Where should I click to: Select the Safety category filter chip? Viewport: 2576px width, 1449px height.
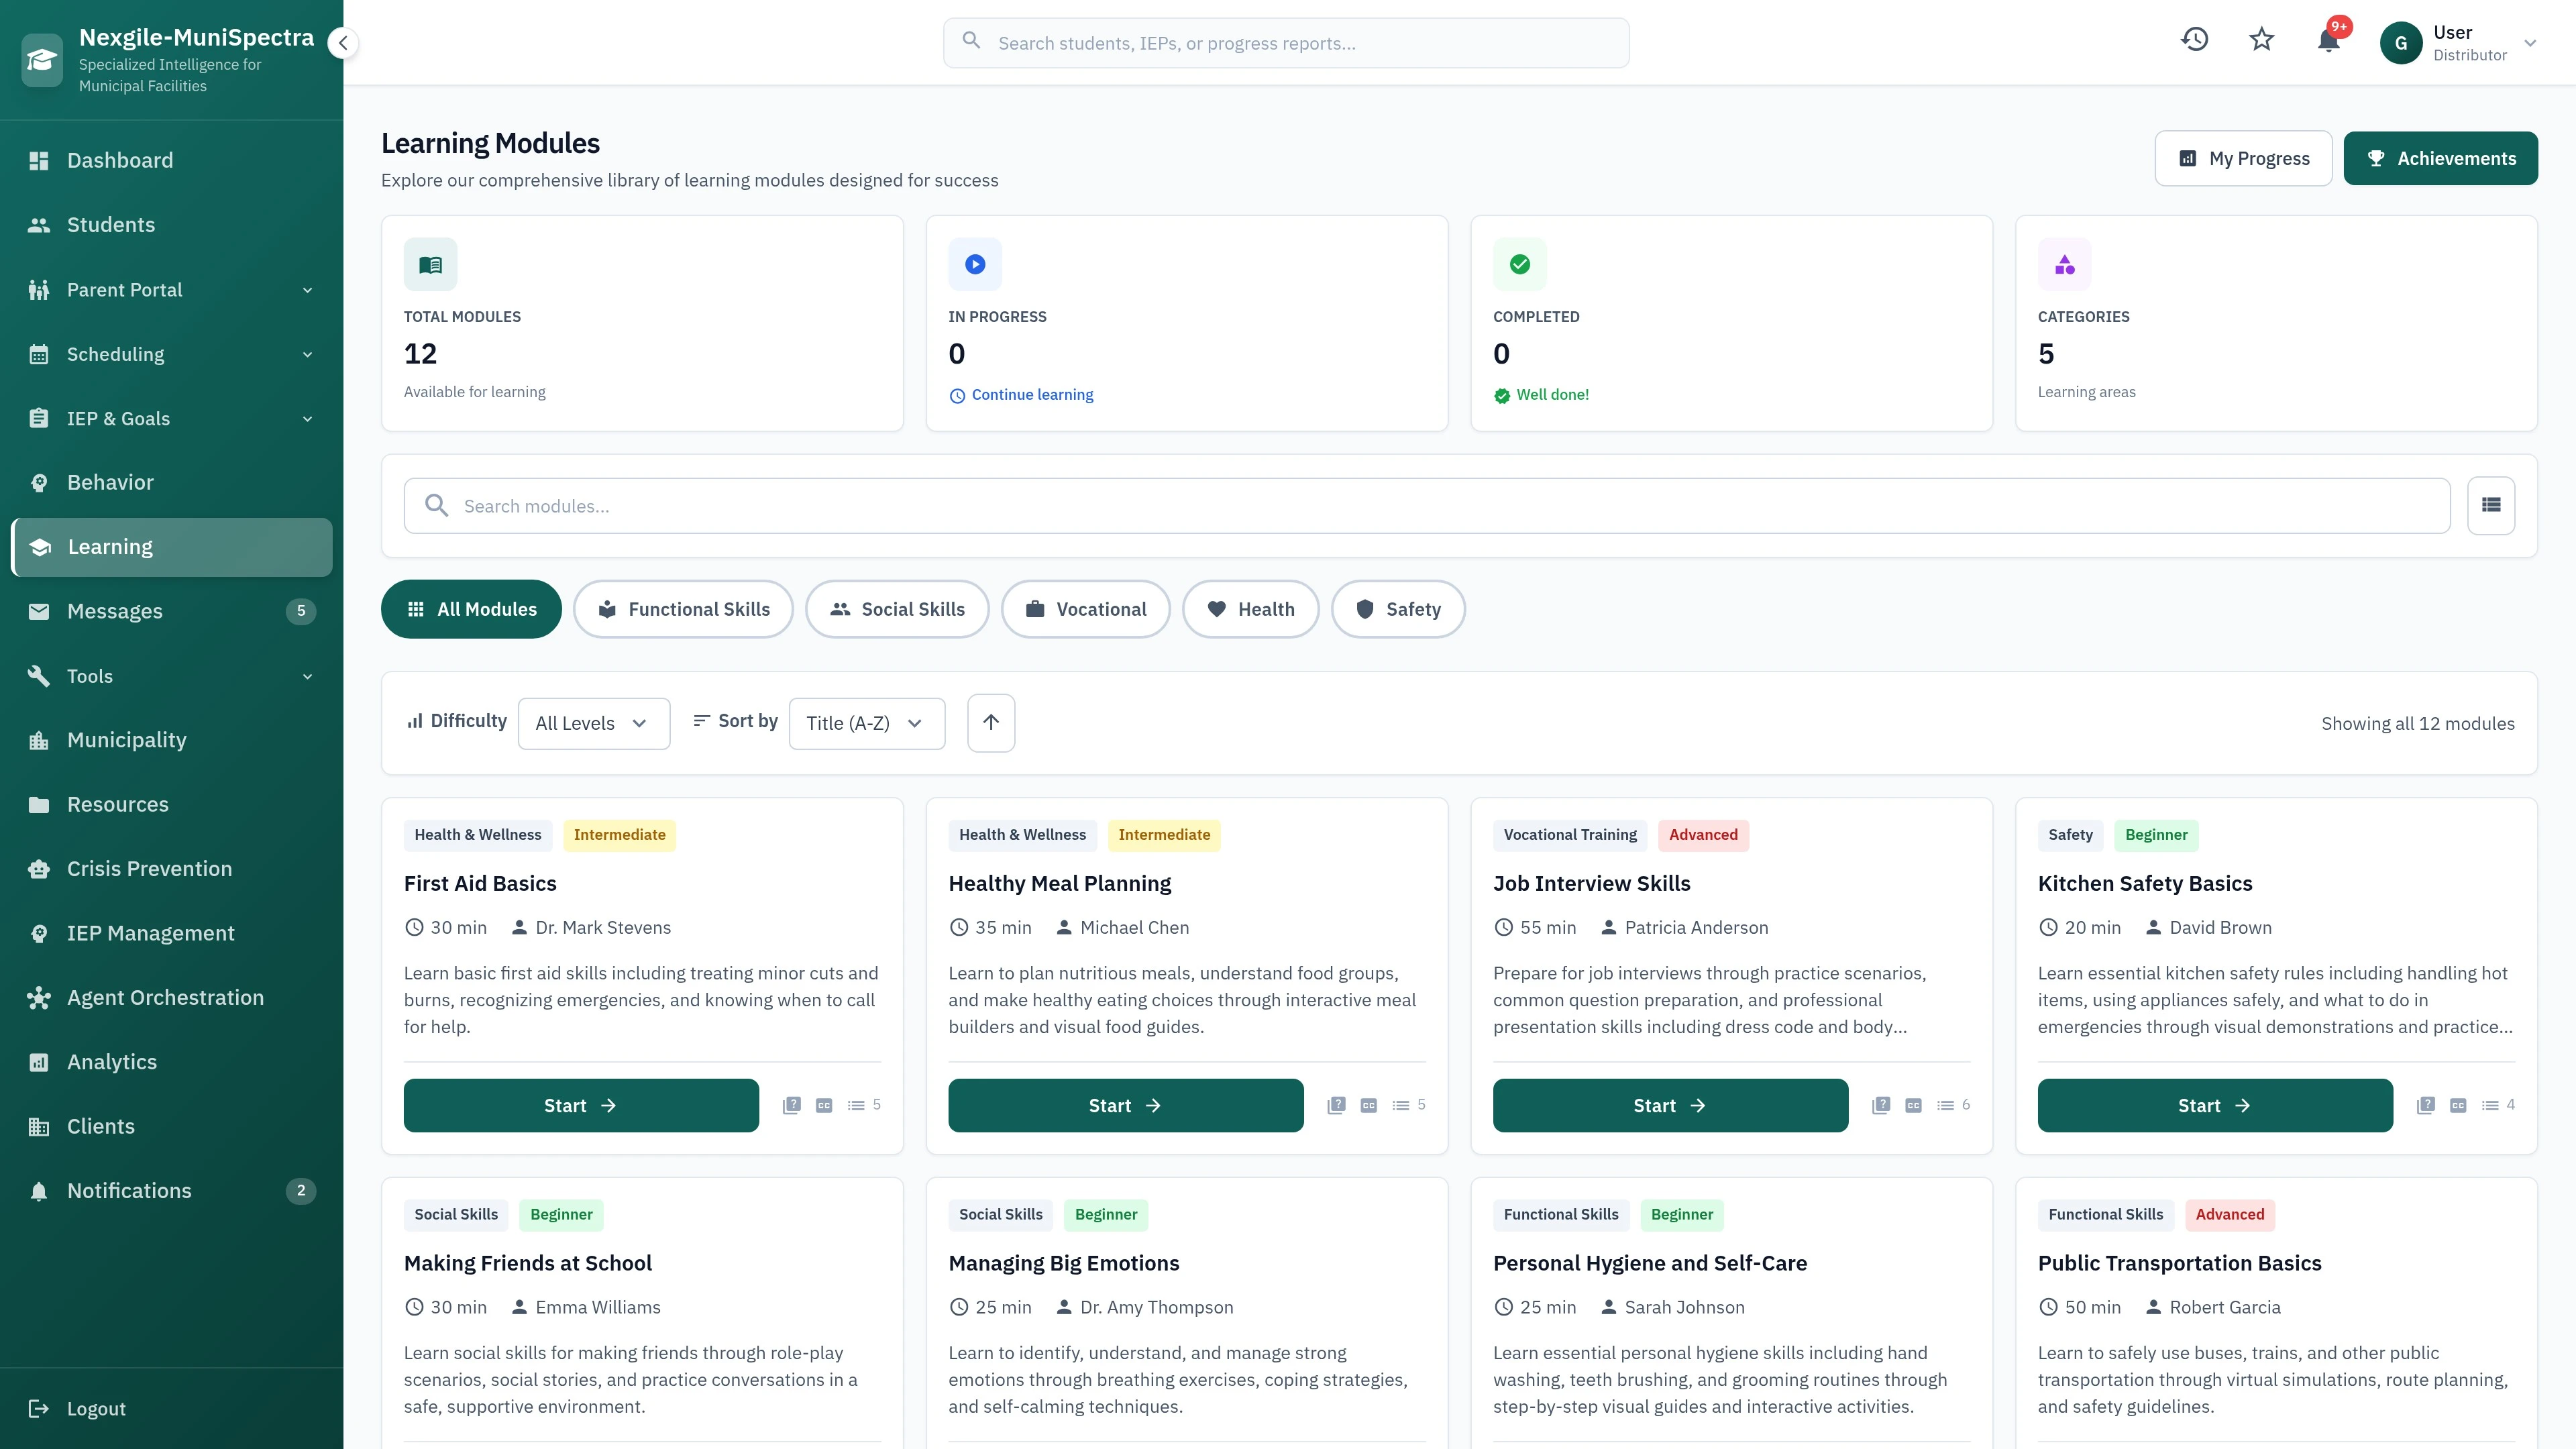(1398, 608)
